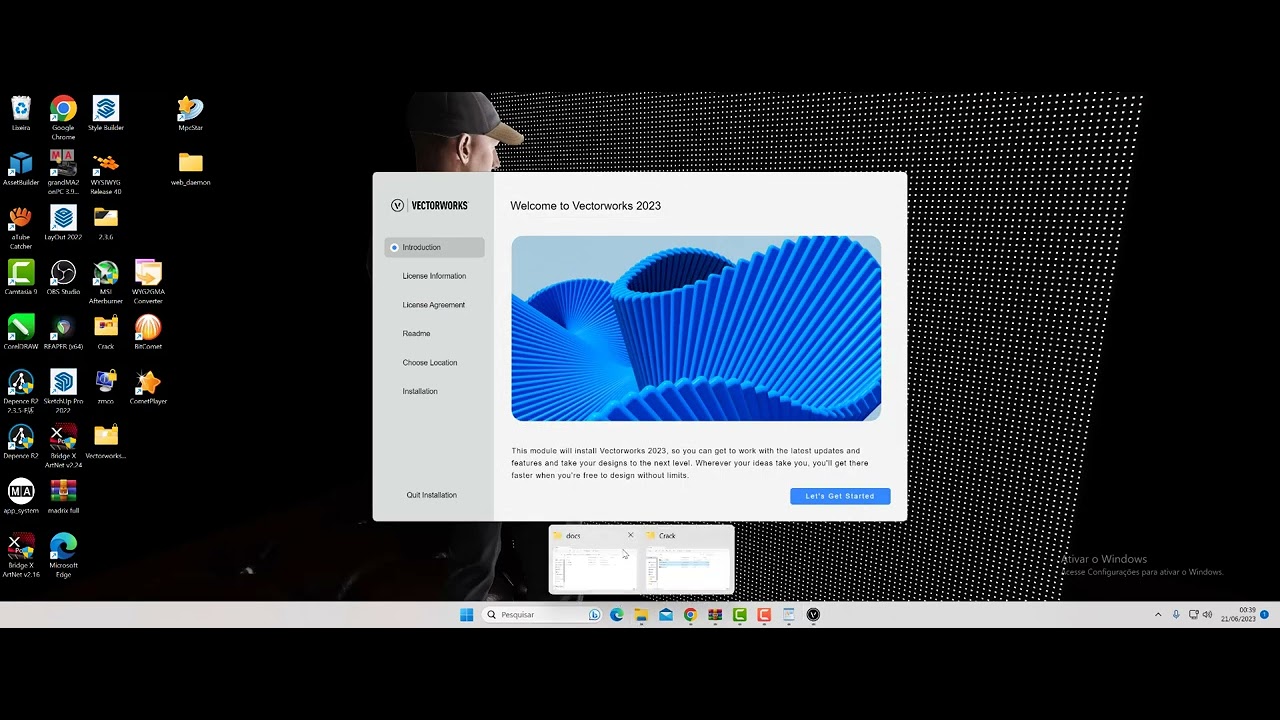
Task: Open the CometPlayer desktop shortcut
Action: [x=148, y=387]
